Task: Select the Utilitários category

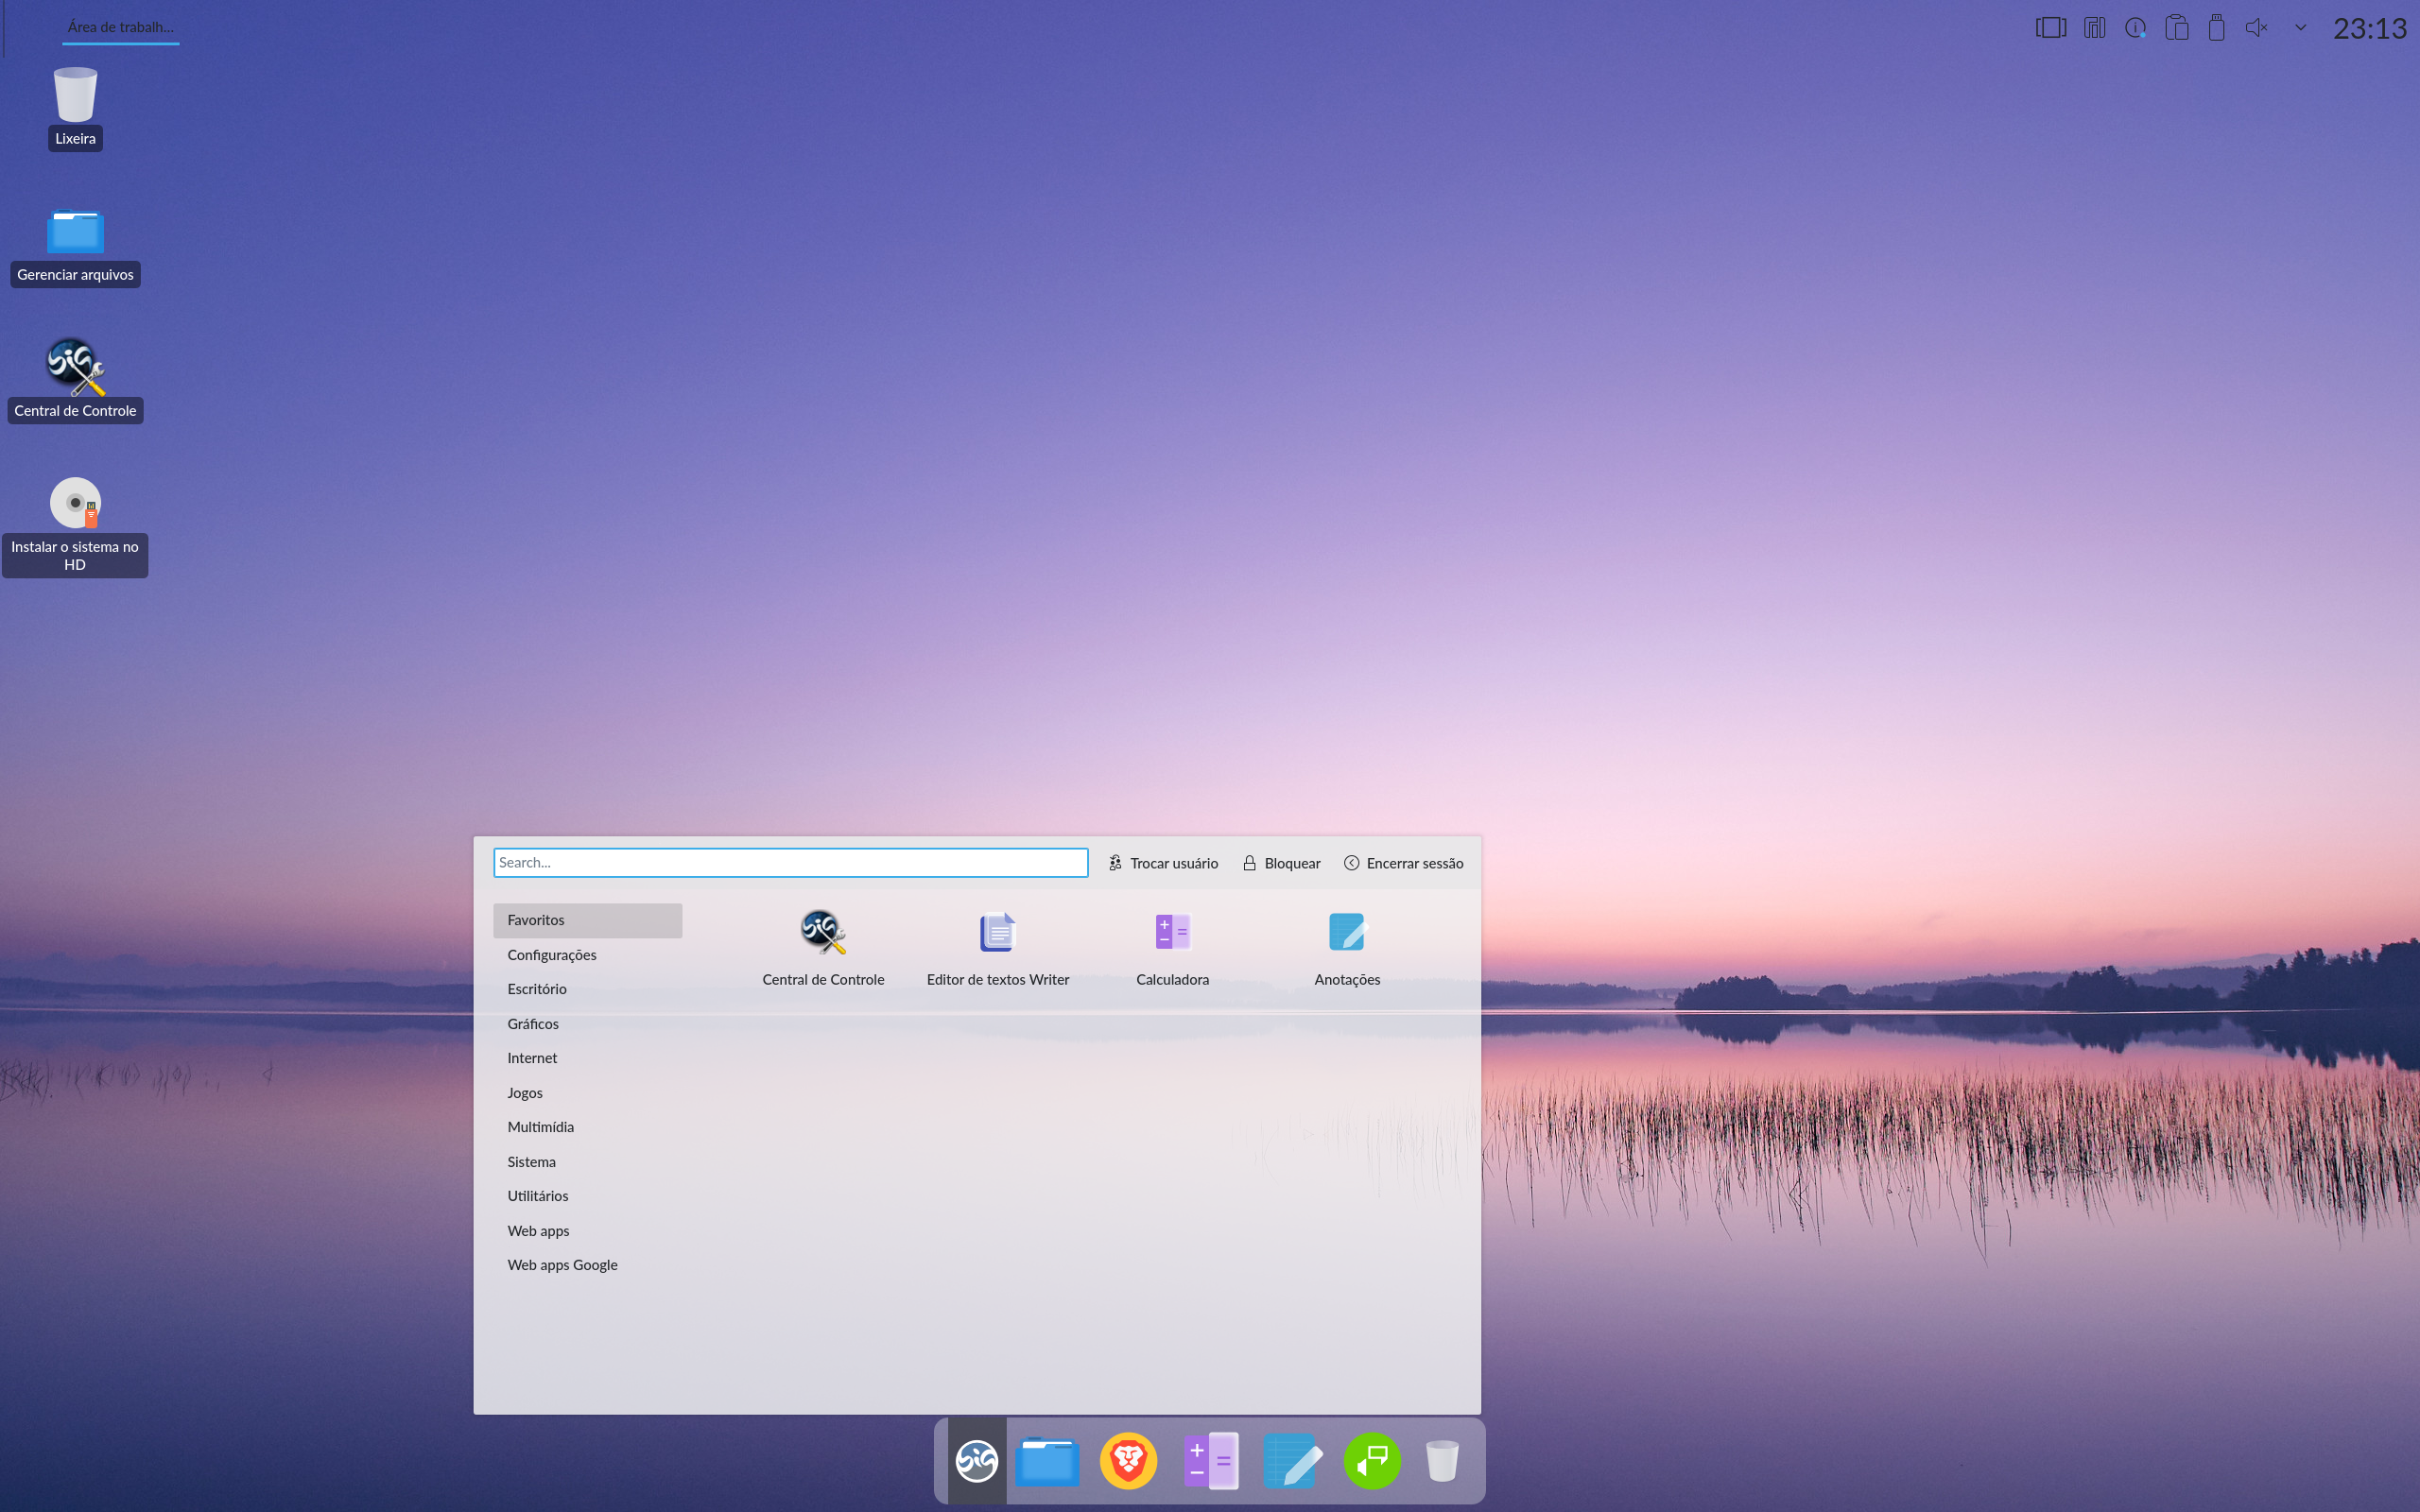Action: (x=587, y=1196)
